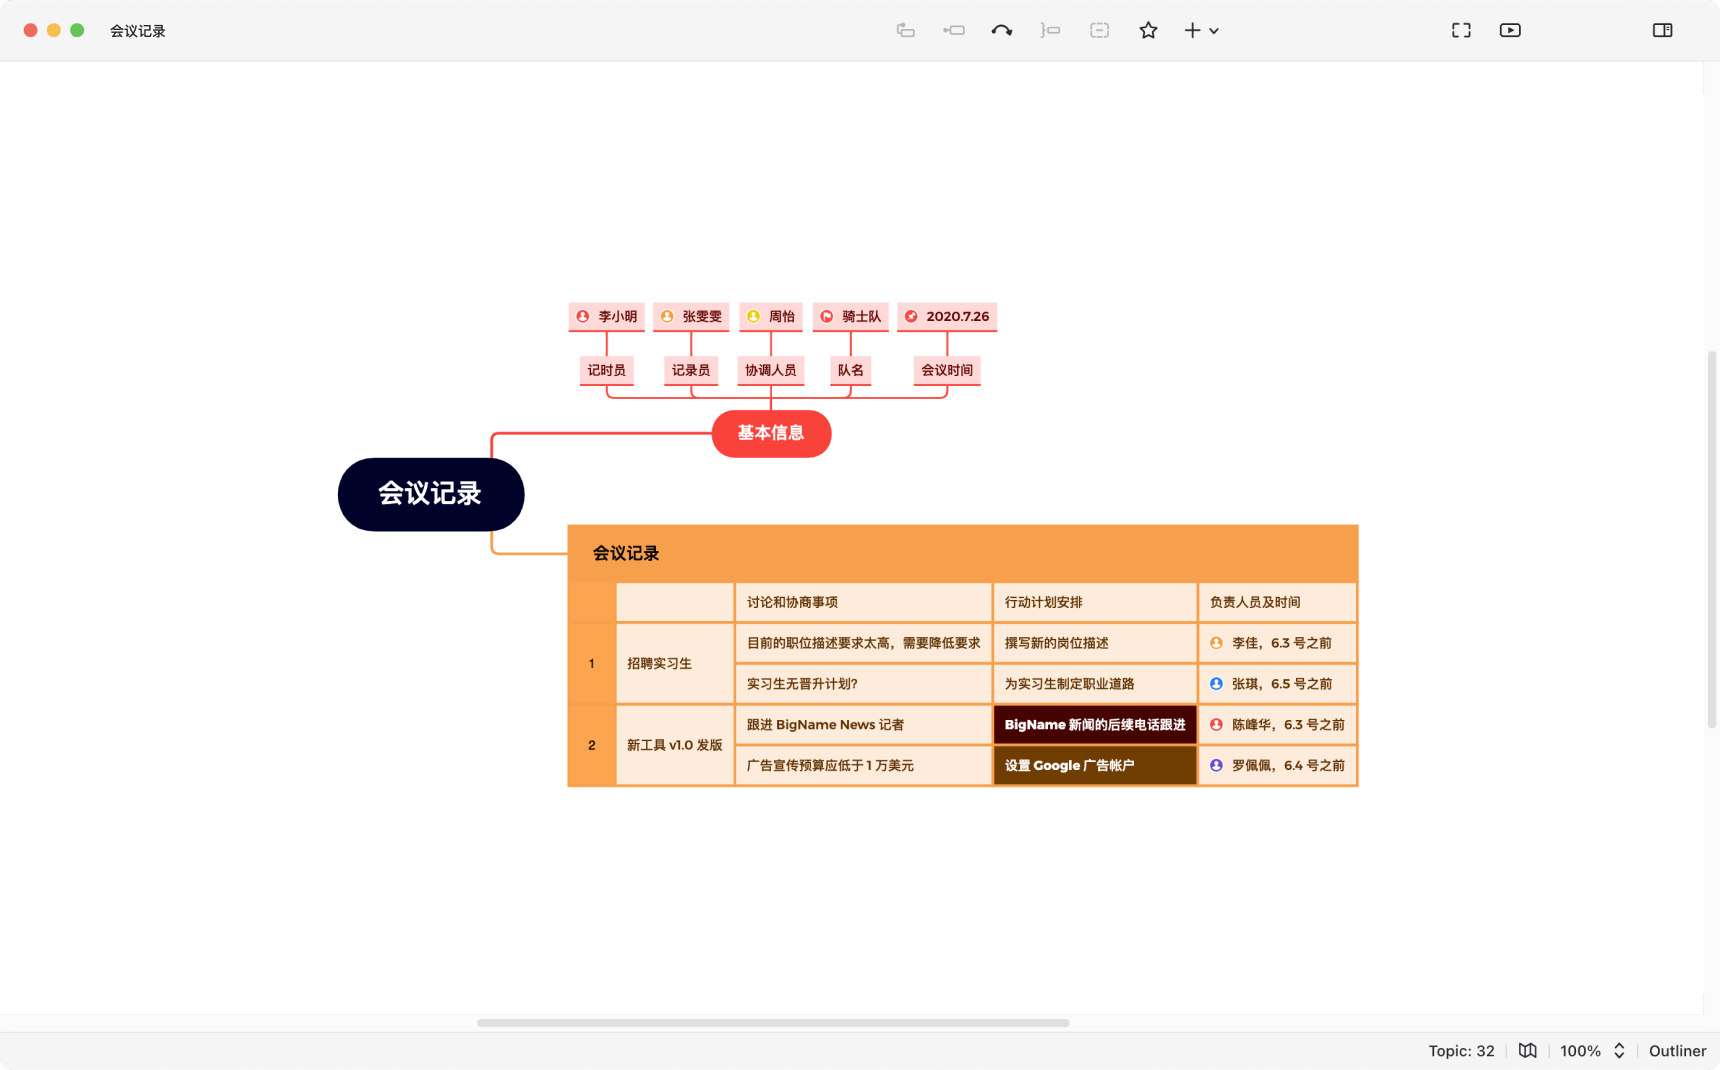
Task: Select the 骑士队 topic
Action: tap(851, 316)
